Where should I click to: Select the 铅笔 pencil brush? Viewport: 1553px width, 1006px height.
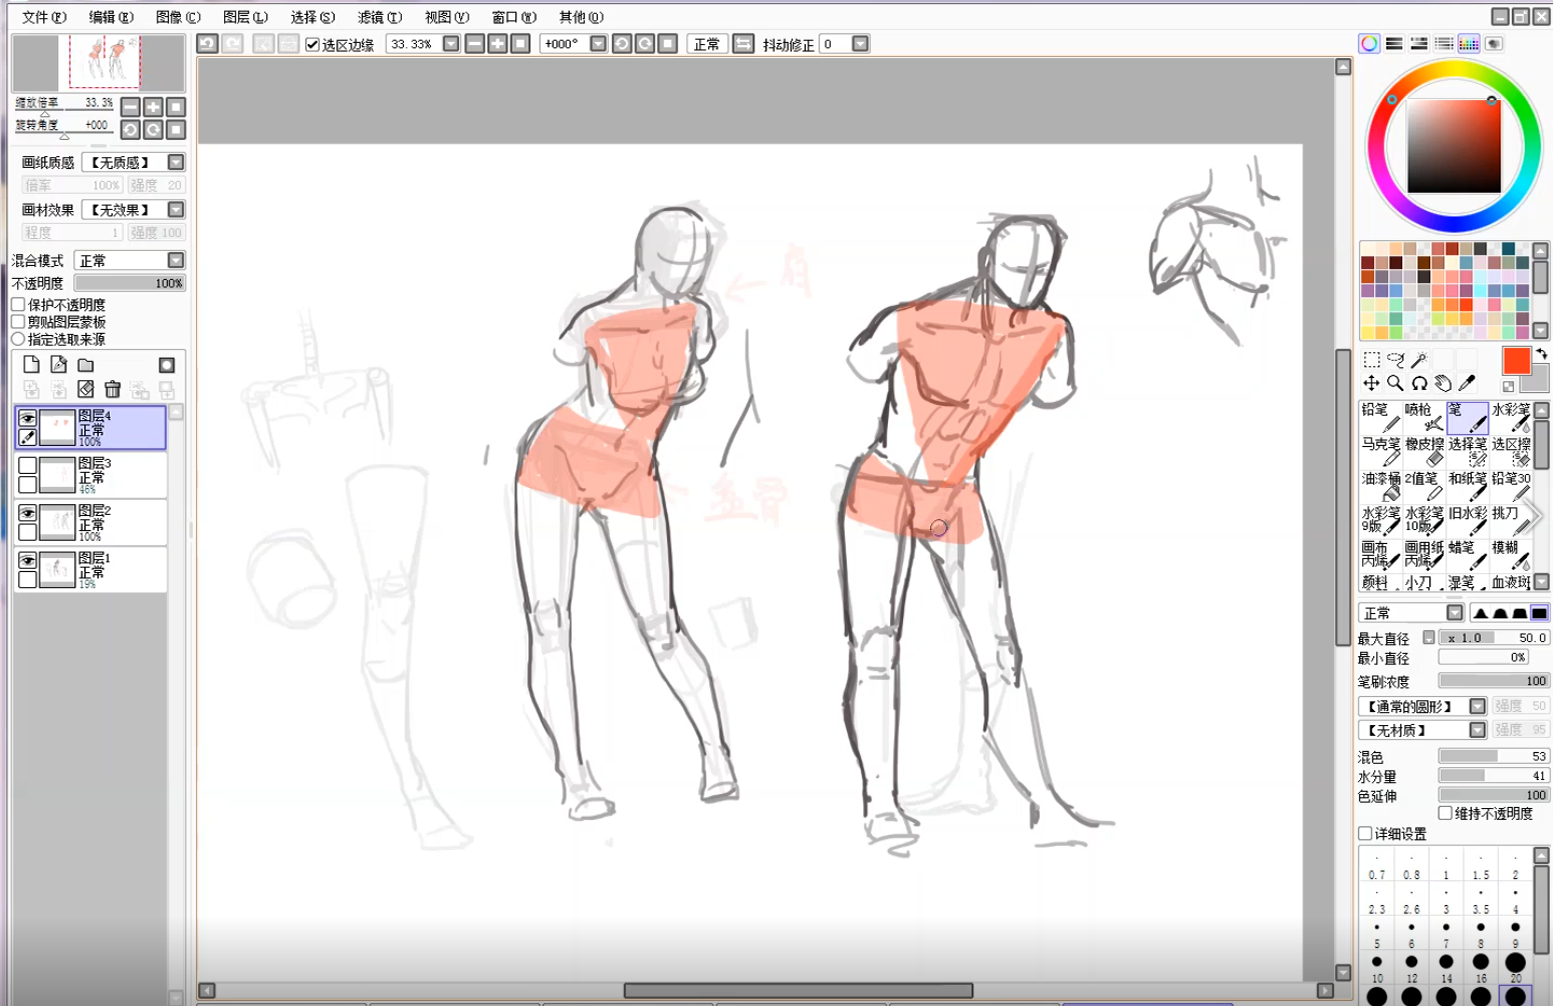coord(1380,417)
